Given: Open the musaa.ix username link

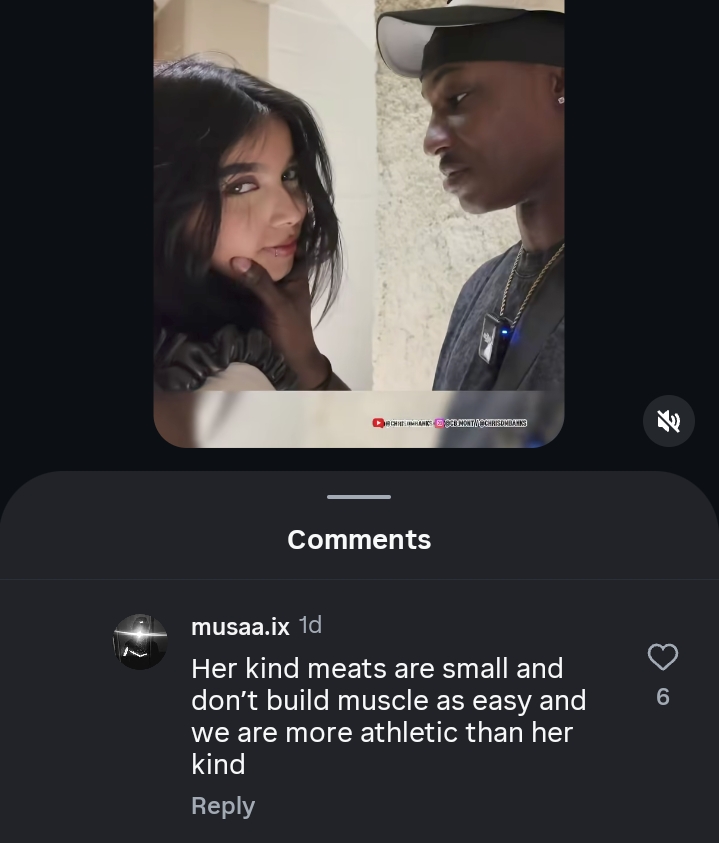Looking at the screenshot, I should point(240,627).
